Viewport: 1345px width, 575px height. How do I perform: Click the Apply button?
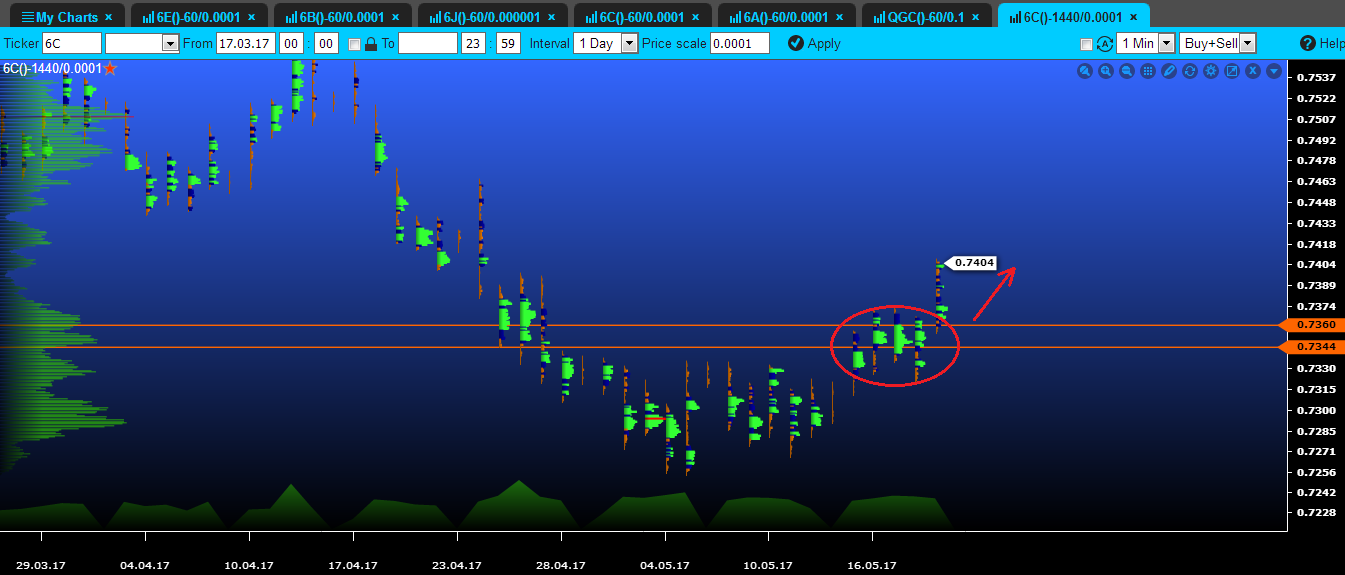pyautogui.click(x=814, y=43)
